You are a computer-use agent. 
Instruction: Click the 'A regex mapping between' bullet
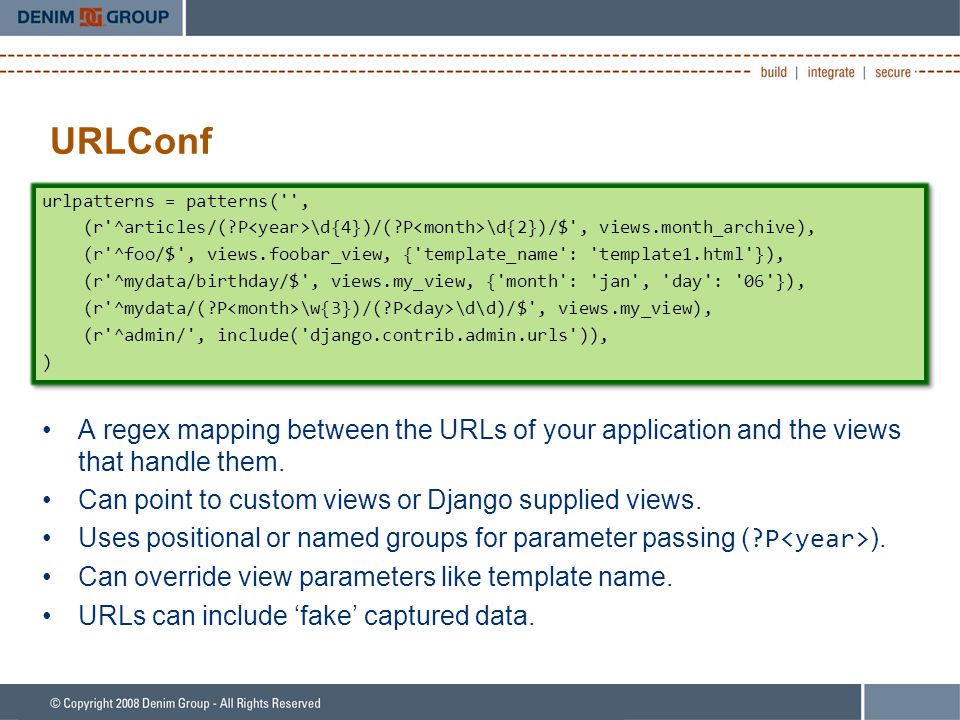(x=489, y=445)
